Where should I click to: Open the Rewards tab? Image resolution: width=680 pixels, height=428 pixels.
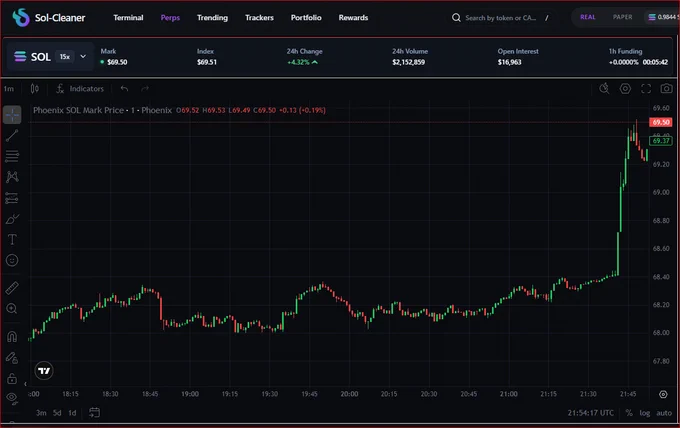pos(353,18)
